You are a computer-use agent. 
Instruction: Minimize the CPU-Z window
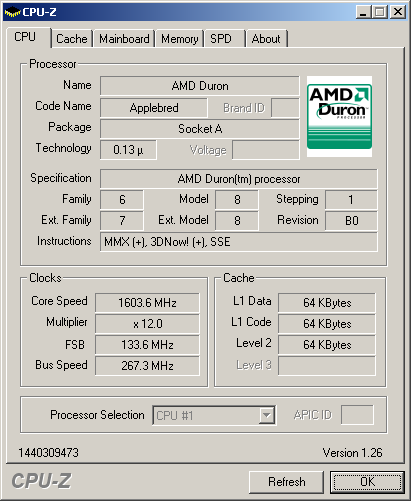[x=363, y=12]
